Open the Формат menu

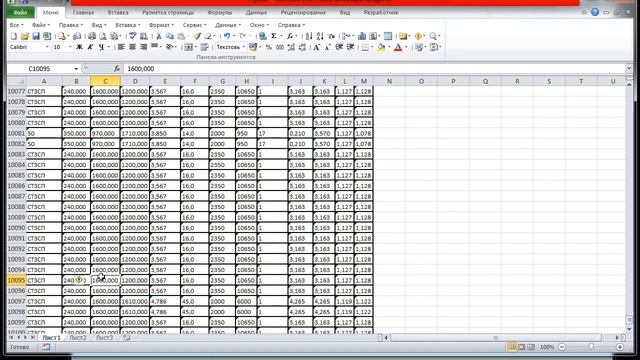[161, 25]
